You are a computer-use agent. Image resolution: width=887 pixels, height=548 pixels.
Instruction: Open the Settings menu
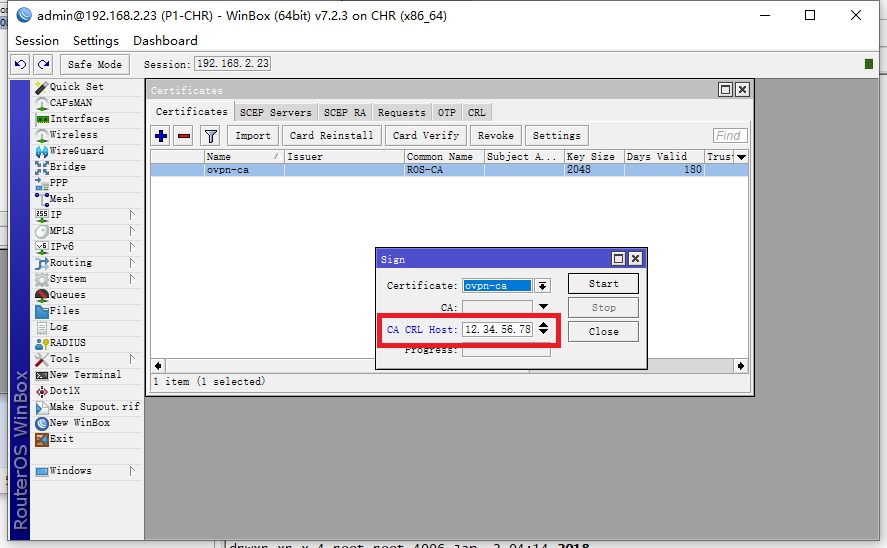click(x=95, y=41)
